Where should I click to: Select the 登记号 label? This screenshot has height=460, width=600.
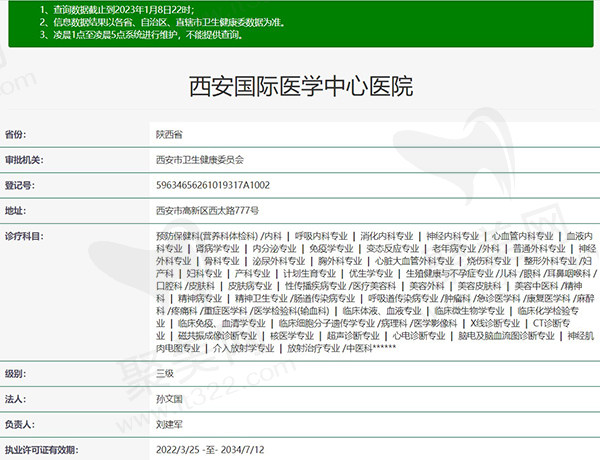click(20, 185)
